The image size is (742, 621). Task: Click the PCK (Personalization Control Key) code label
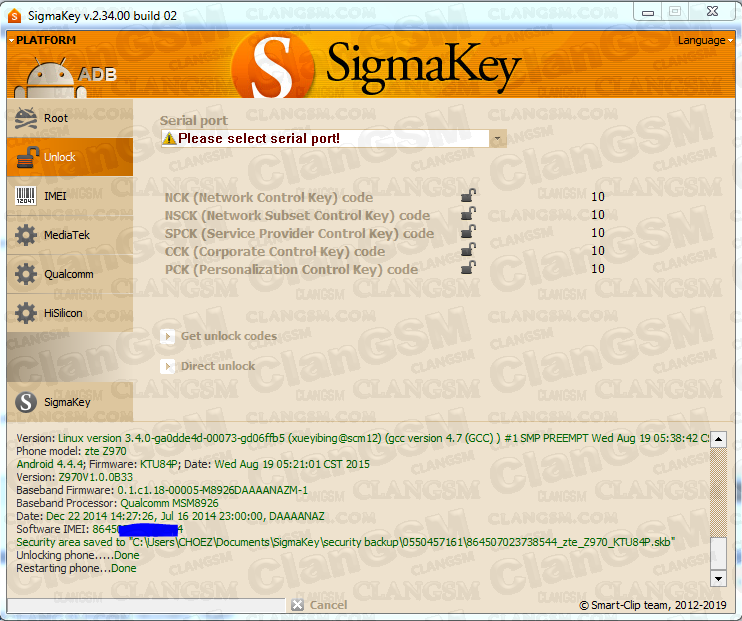tap(292, 269)
